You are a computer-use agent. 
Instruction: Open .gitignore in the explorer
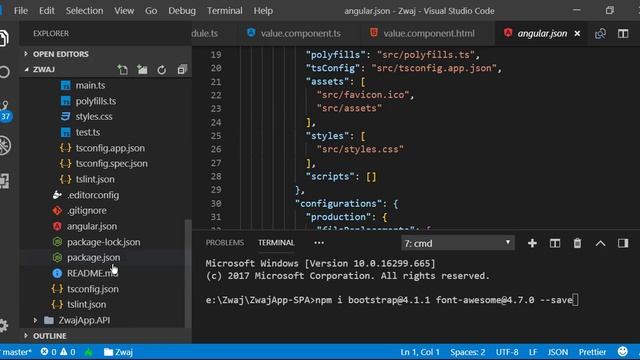tap(87, 211)
